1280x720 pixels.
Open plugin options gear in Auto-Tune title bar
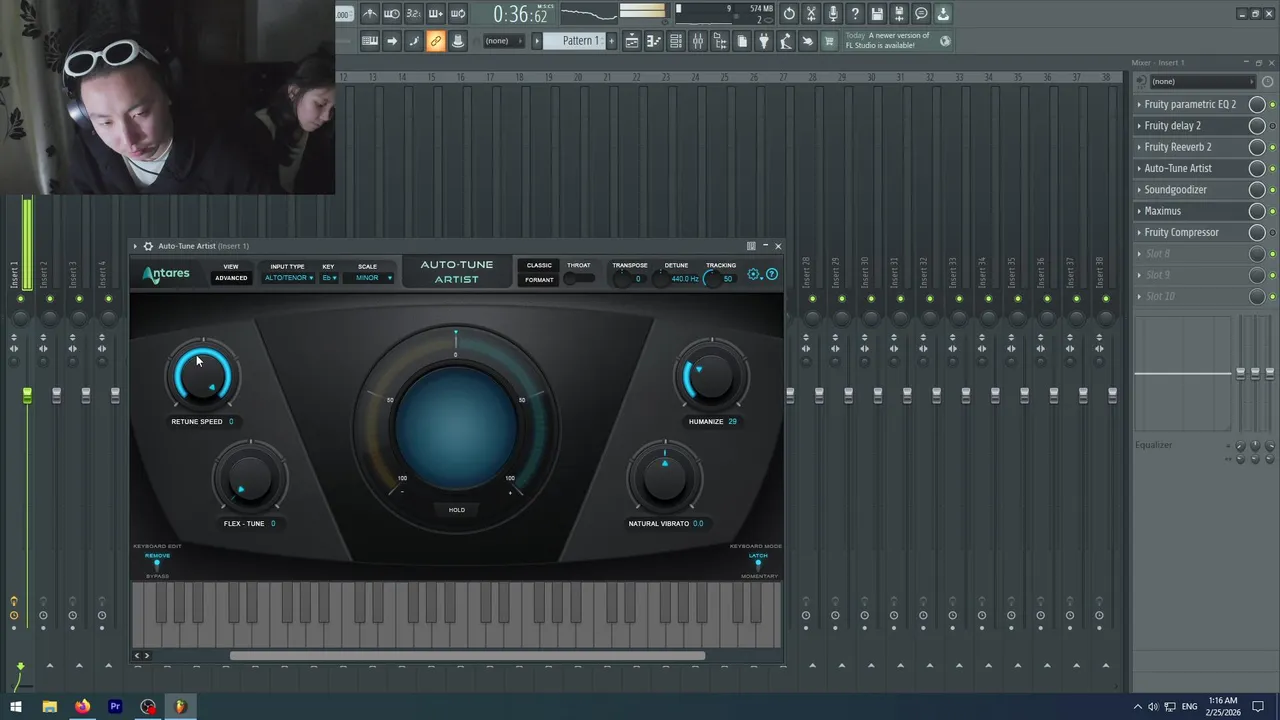[148, 246]
